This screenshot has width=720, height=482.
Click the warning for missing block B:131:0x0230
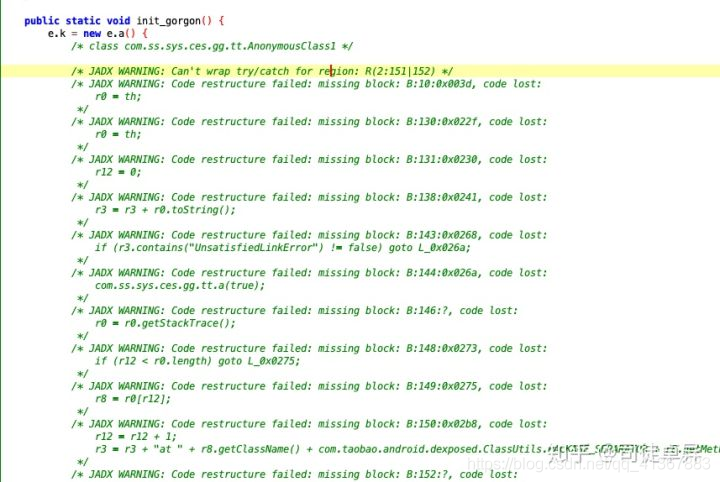[x=309, y=159]
